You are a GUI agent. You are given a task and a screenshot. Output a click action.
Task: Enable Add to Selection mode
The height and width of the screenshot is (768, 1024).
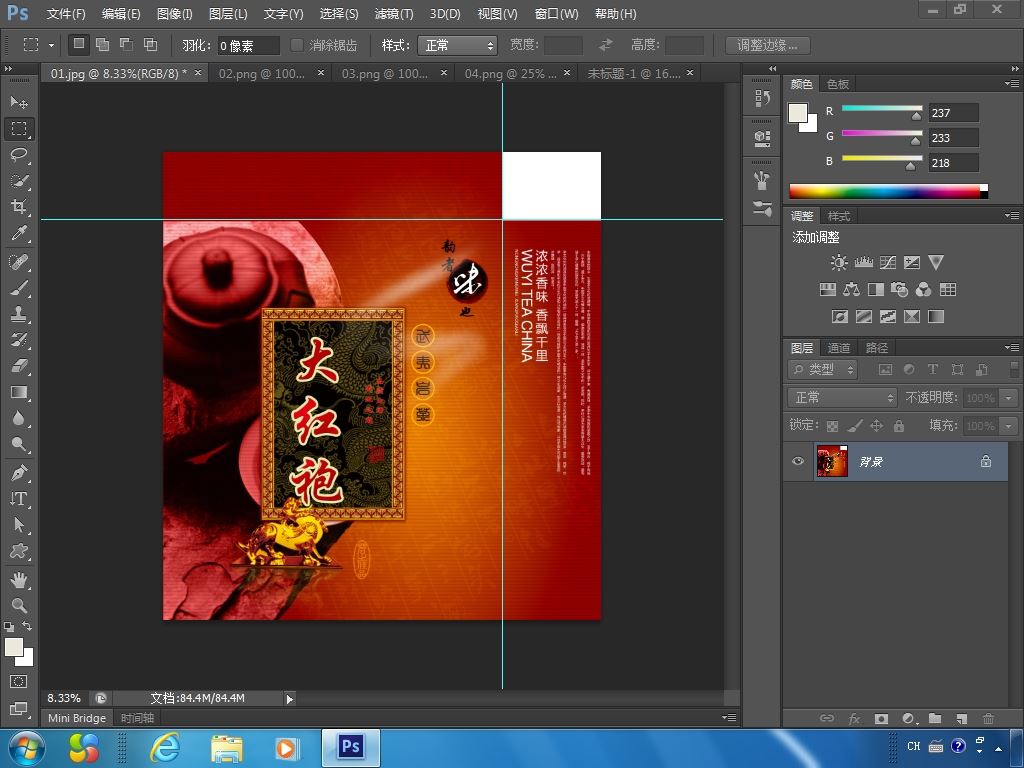pos(103,44)
